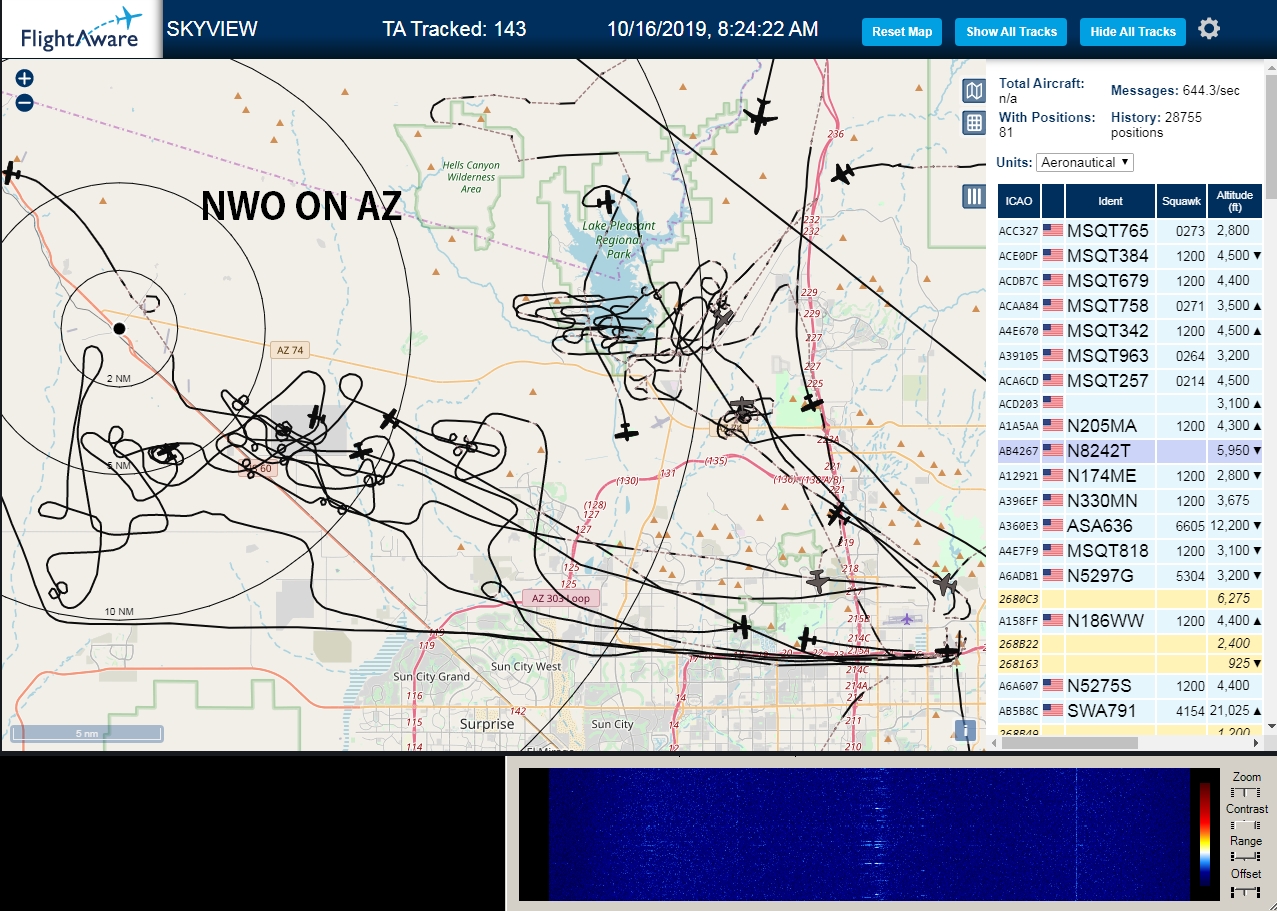
Task: Select aircraft row ASA636
Action: 1130,525
